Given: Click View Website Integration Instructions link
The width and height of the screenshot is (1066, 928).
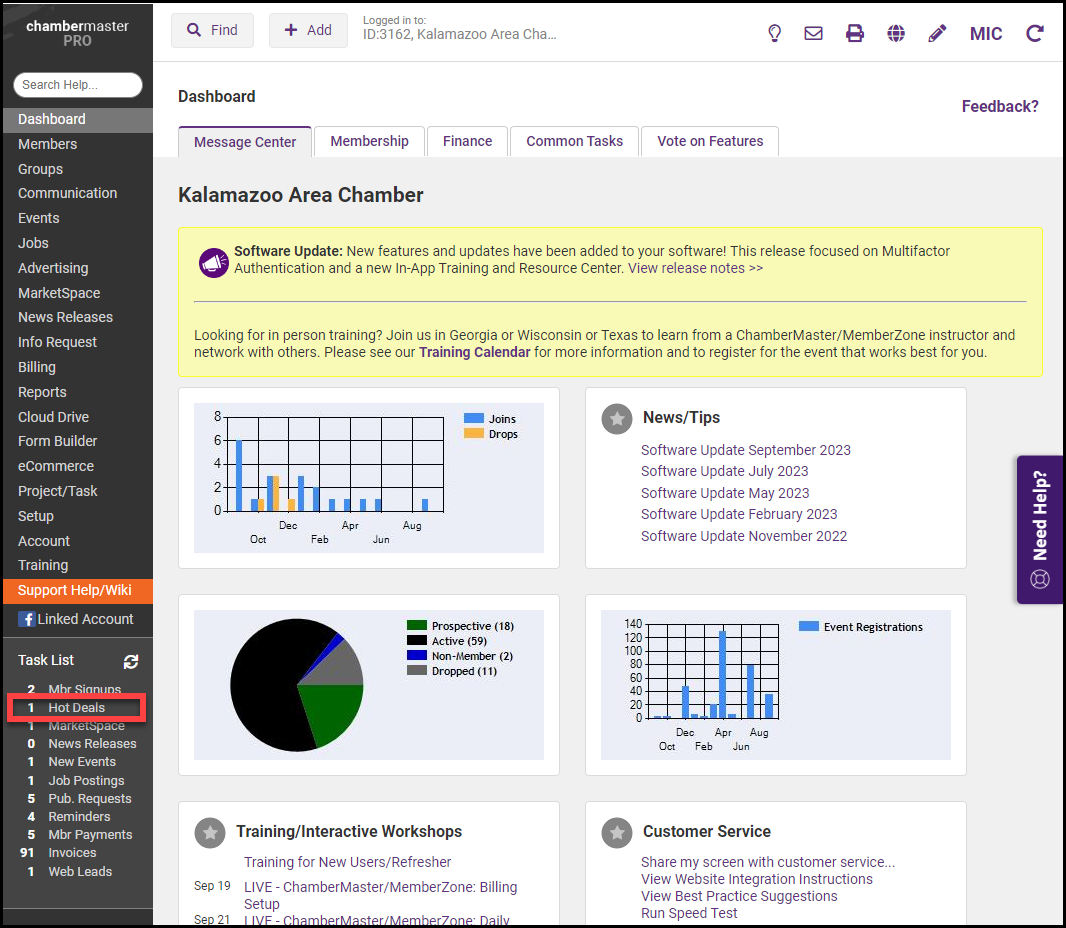Looking at the screenshot, I should (757, 880).
